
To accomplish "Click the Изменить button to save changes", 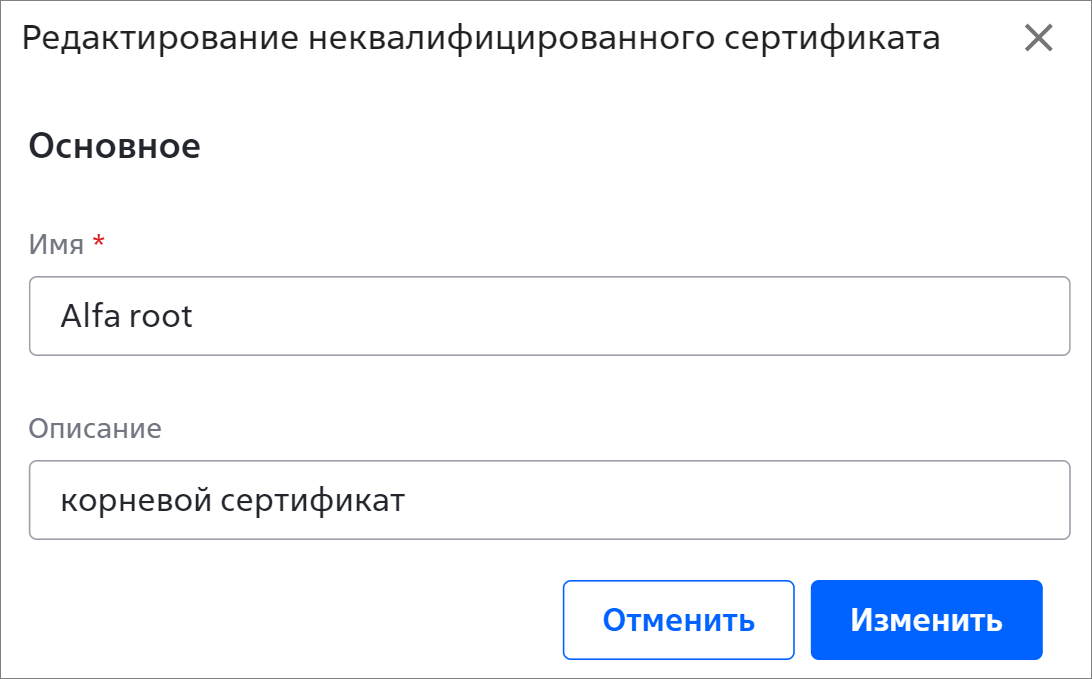I will [926, 620].
